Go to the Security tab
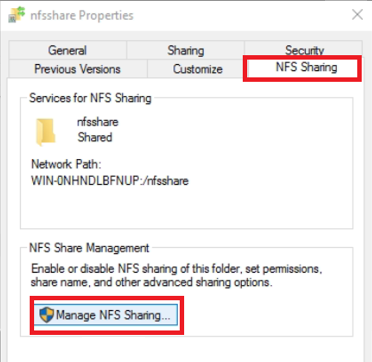Viewport: 372px width, 362px height. [x=304, y=49]
